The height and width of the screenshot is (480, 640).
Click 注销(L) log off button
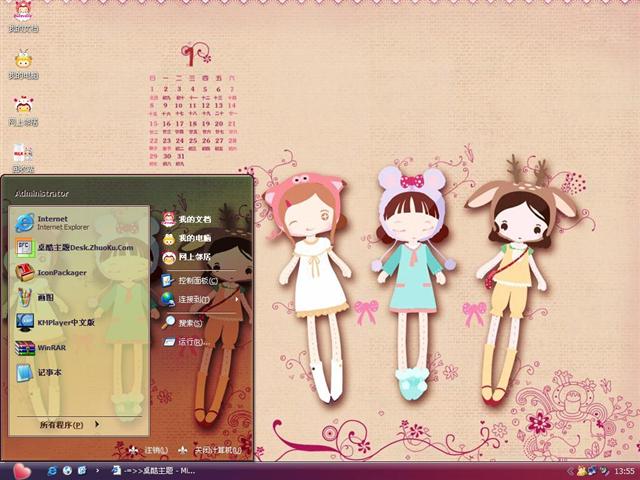(x=148, y=450)
